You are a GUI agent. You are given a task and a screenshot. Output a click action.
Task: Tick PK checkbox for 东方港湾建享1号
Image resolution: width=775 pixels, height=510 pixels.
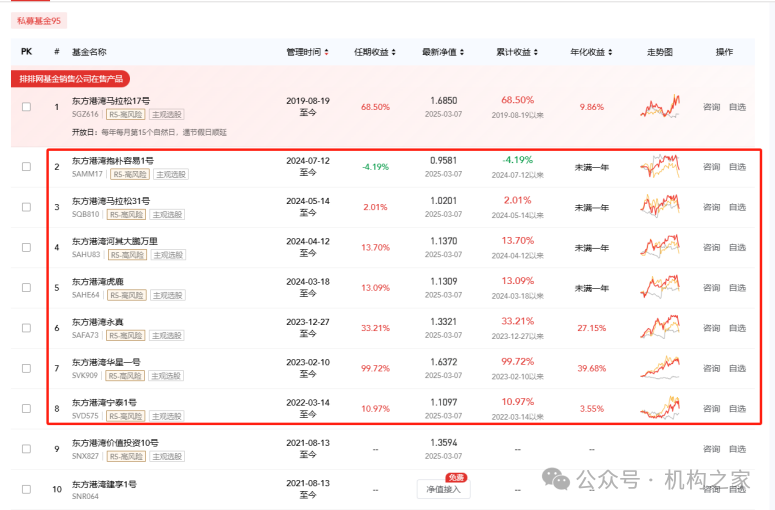click(x=27, y=489)
